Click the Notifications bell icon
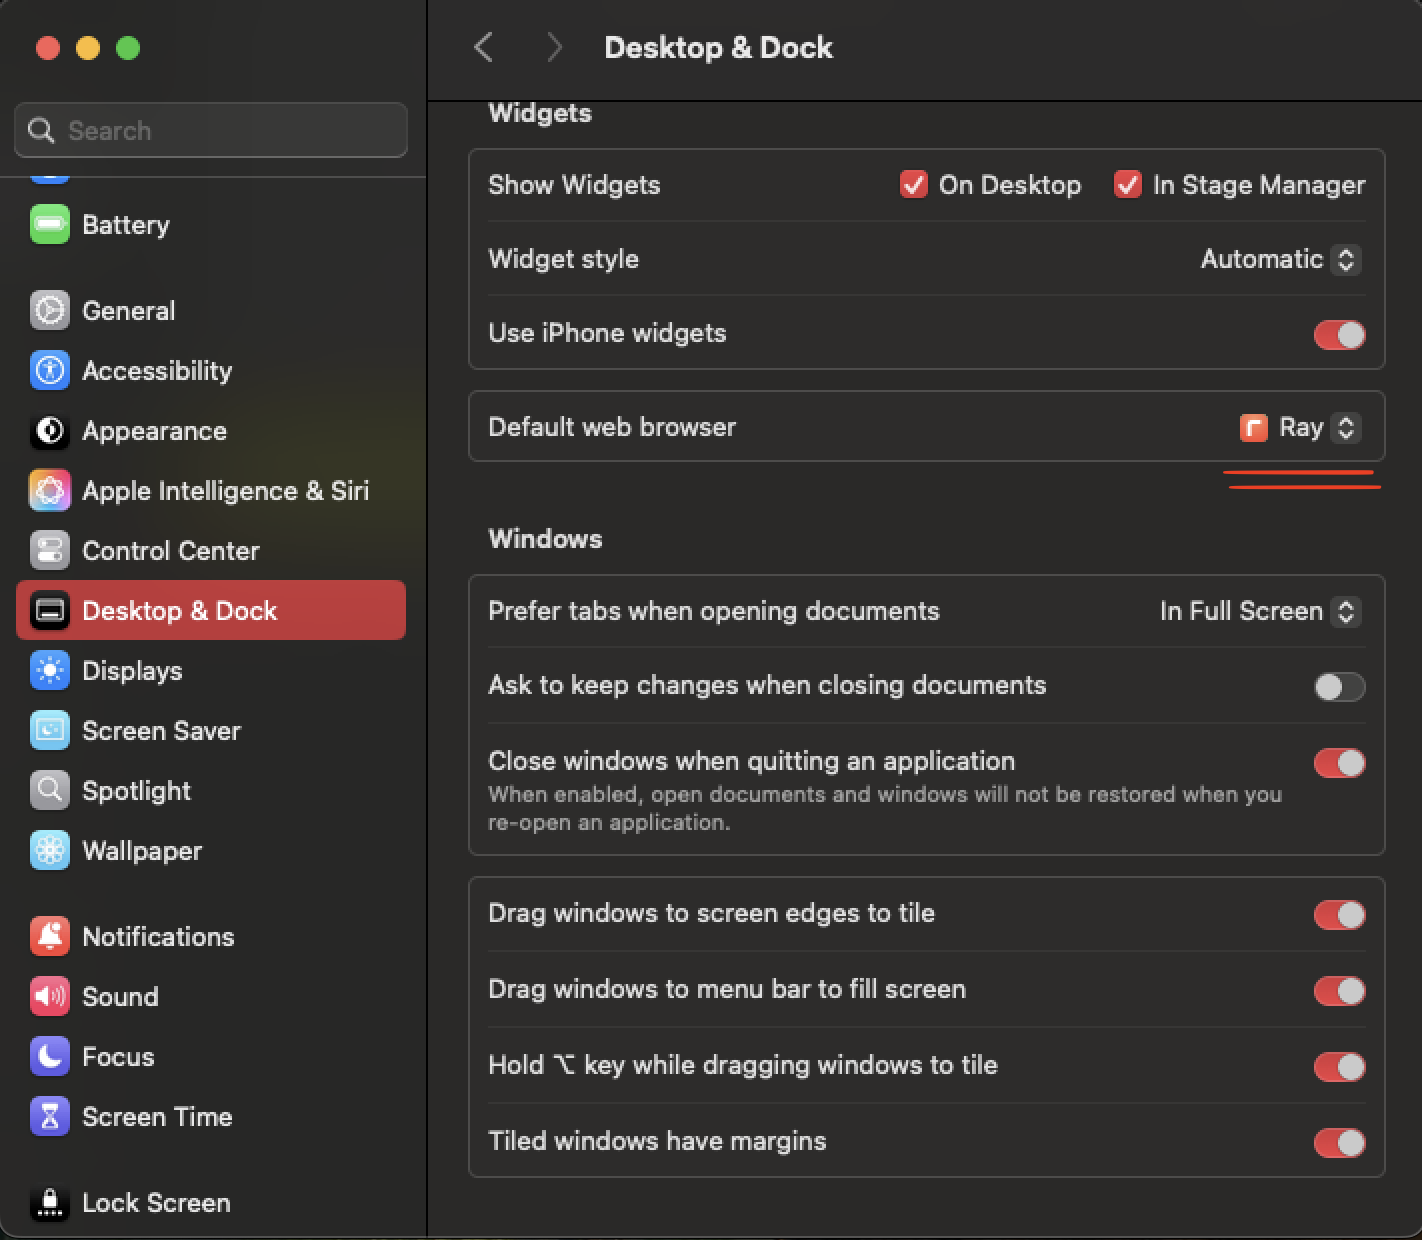The width and height of the screenshot is (1422, 1240). click(x=50, y=937)
